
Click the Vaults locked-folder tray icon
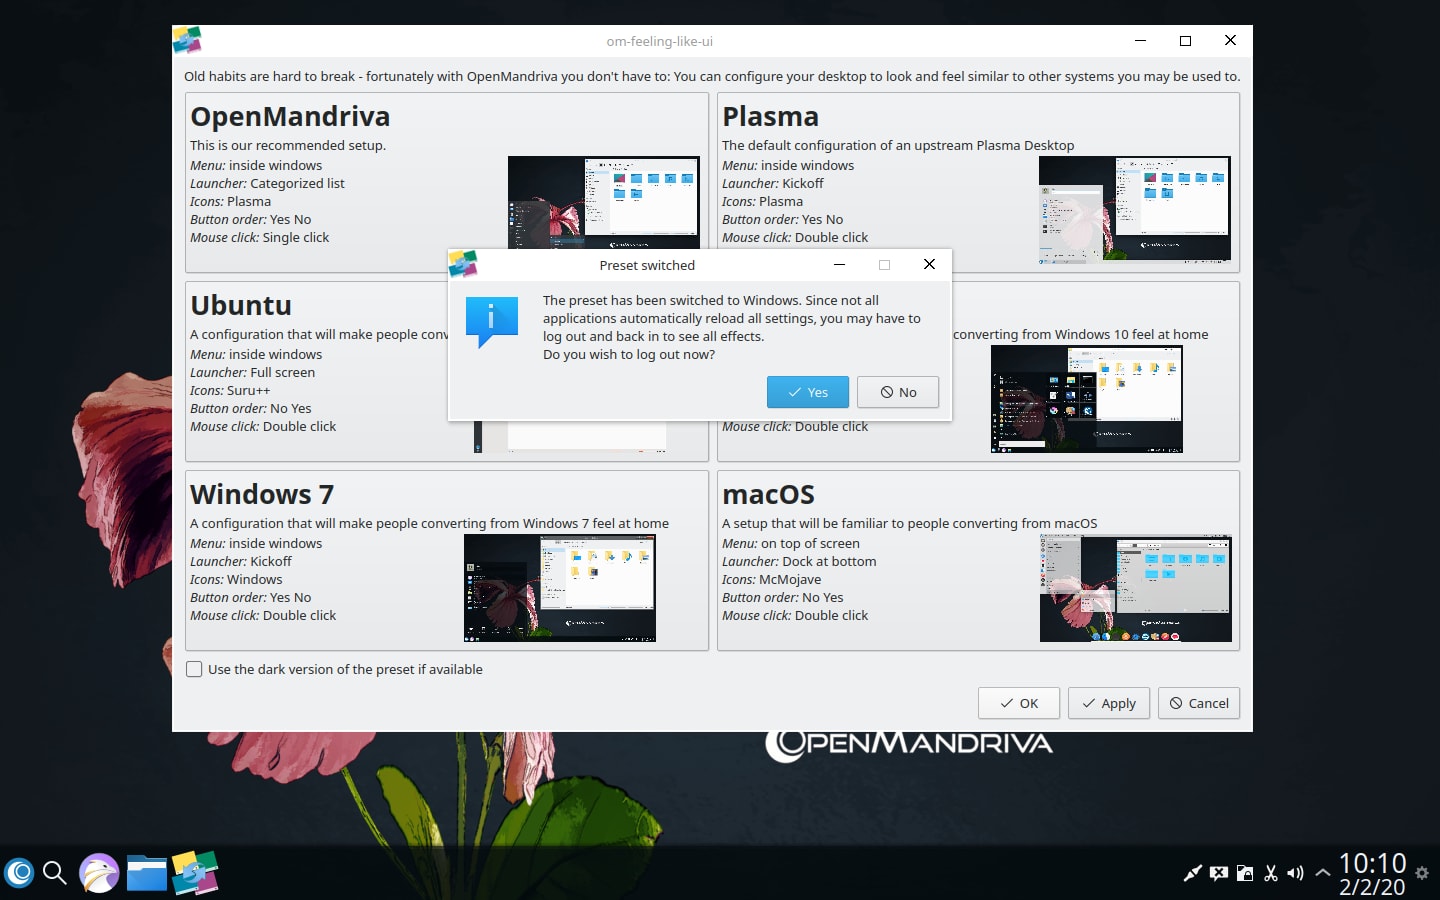[x=1245, y=873]
